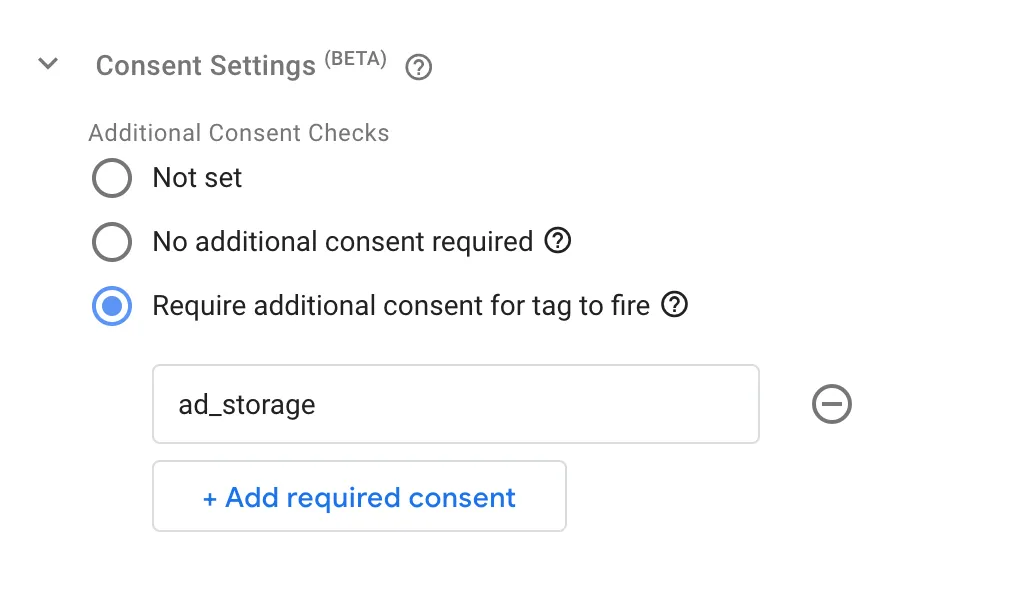Open help icon beside Consent Settings heading
Viewport: 1010px width, 598px height.
419,67
